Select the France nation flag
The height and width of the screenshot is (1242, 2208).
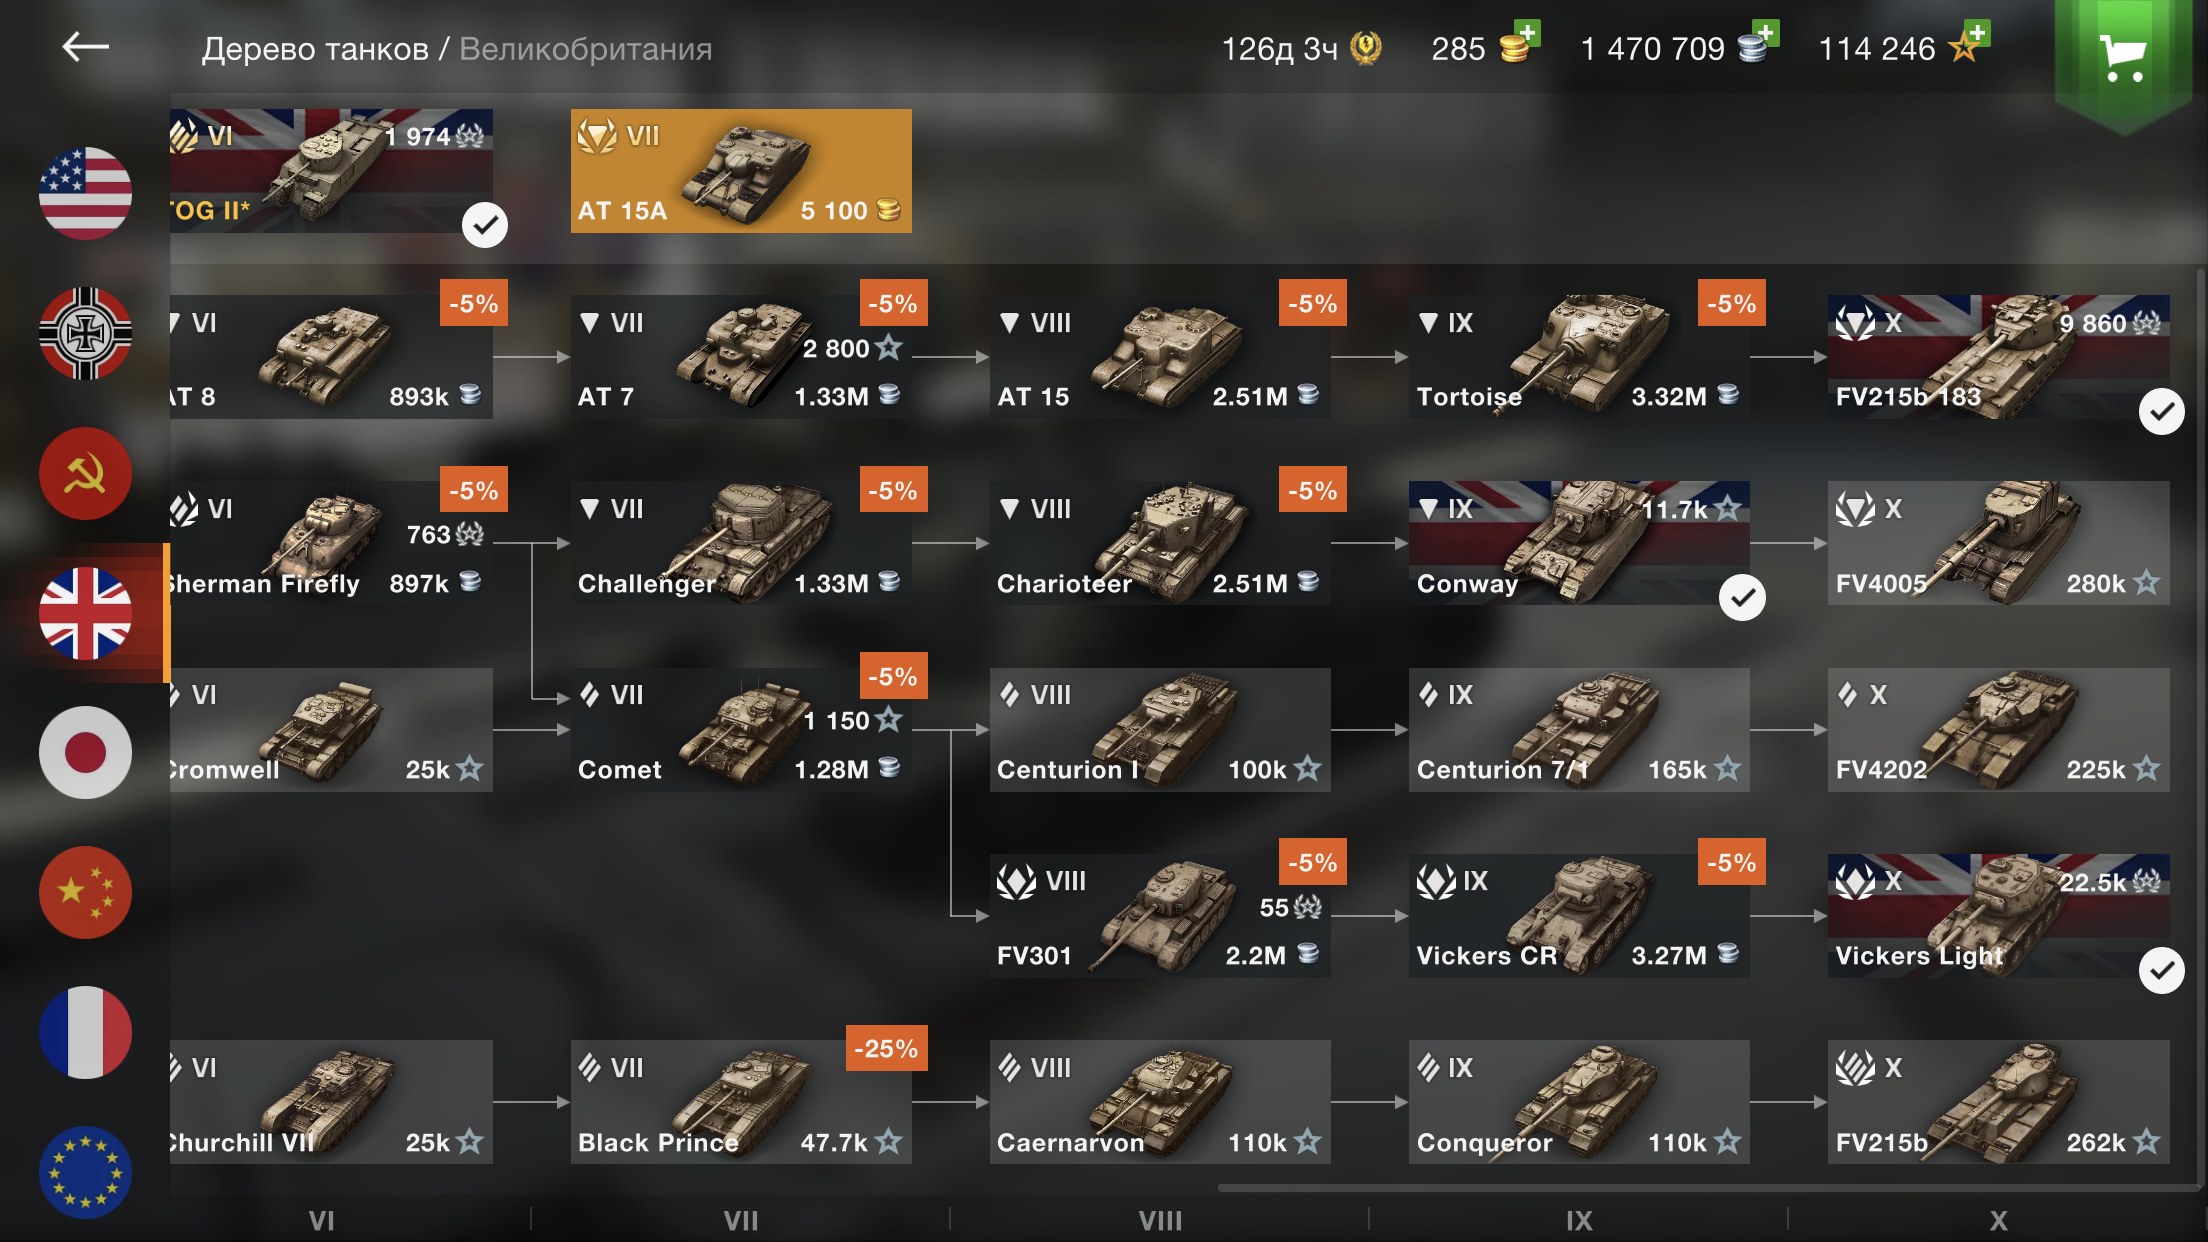pyautogui.click(x=85, y=1032)
